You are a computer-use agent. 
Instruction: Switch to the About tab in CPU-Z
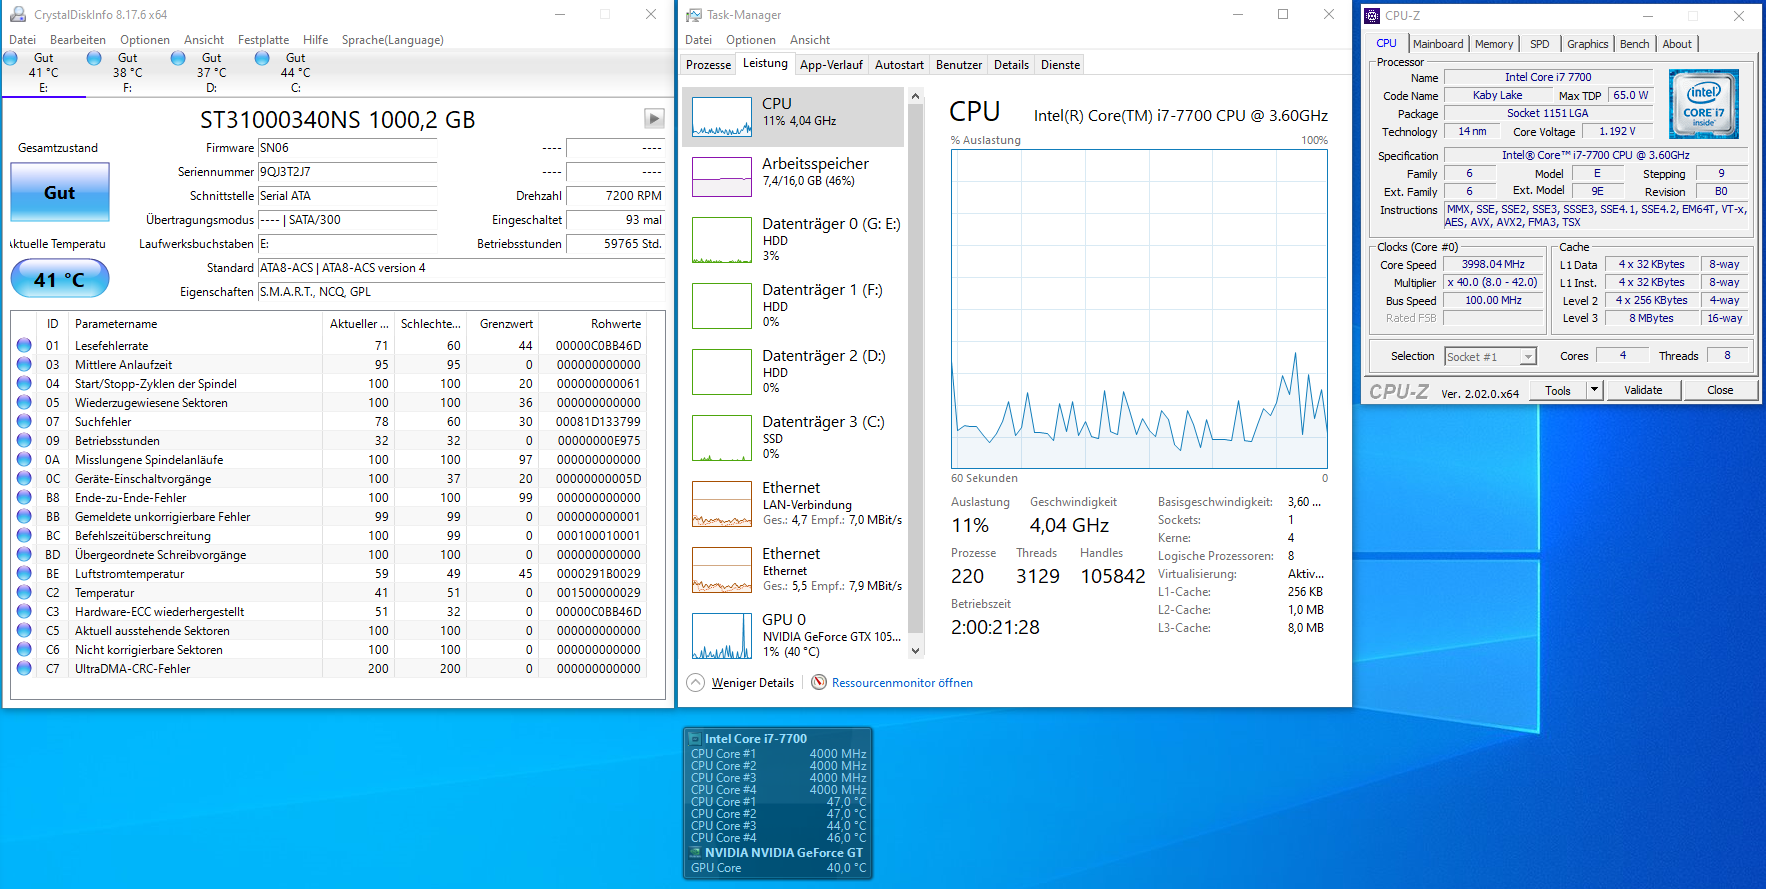(1677, 44)
